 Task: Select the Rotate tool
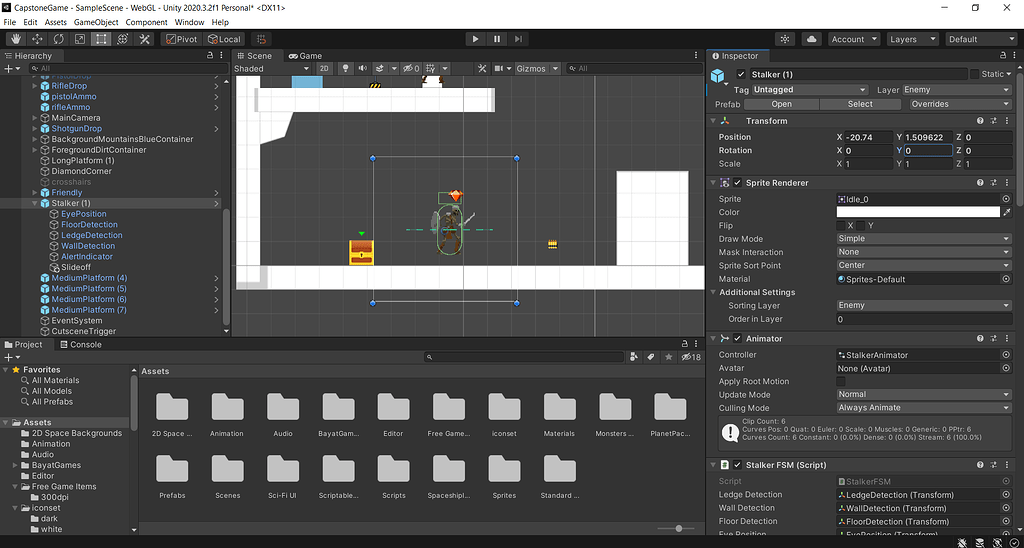59,39
